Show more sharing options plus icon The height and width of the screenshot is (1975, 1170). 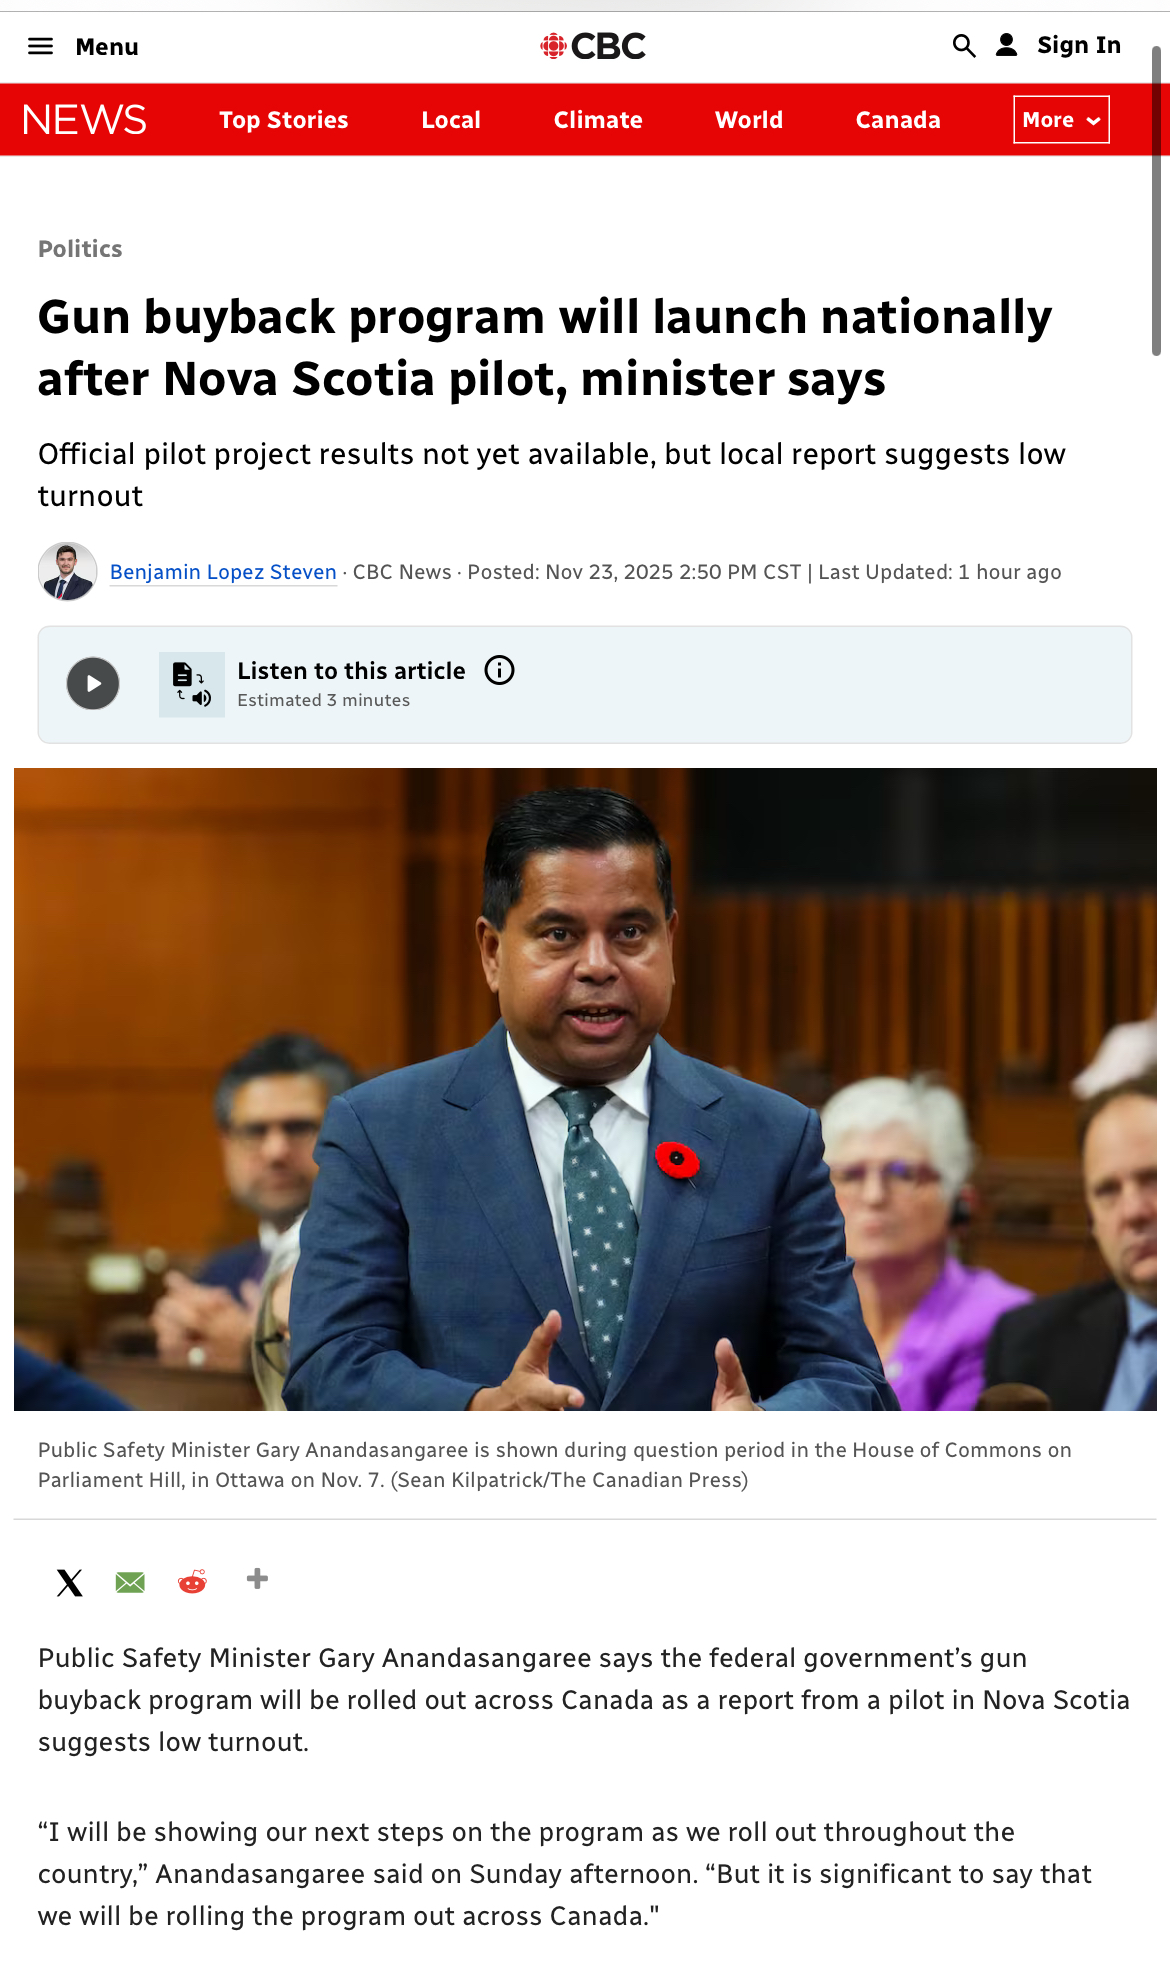(257, 1579)
